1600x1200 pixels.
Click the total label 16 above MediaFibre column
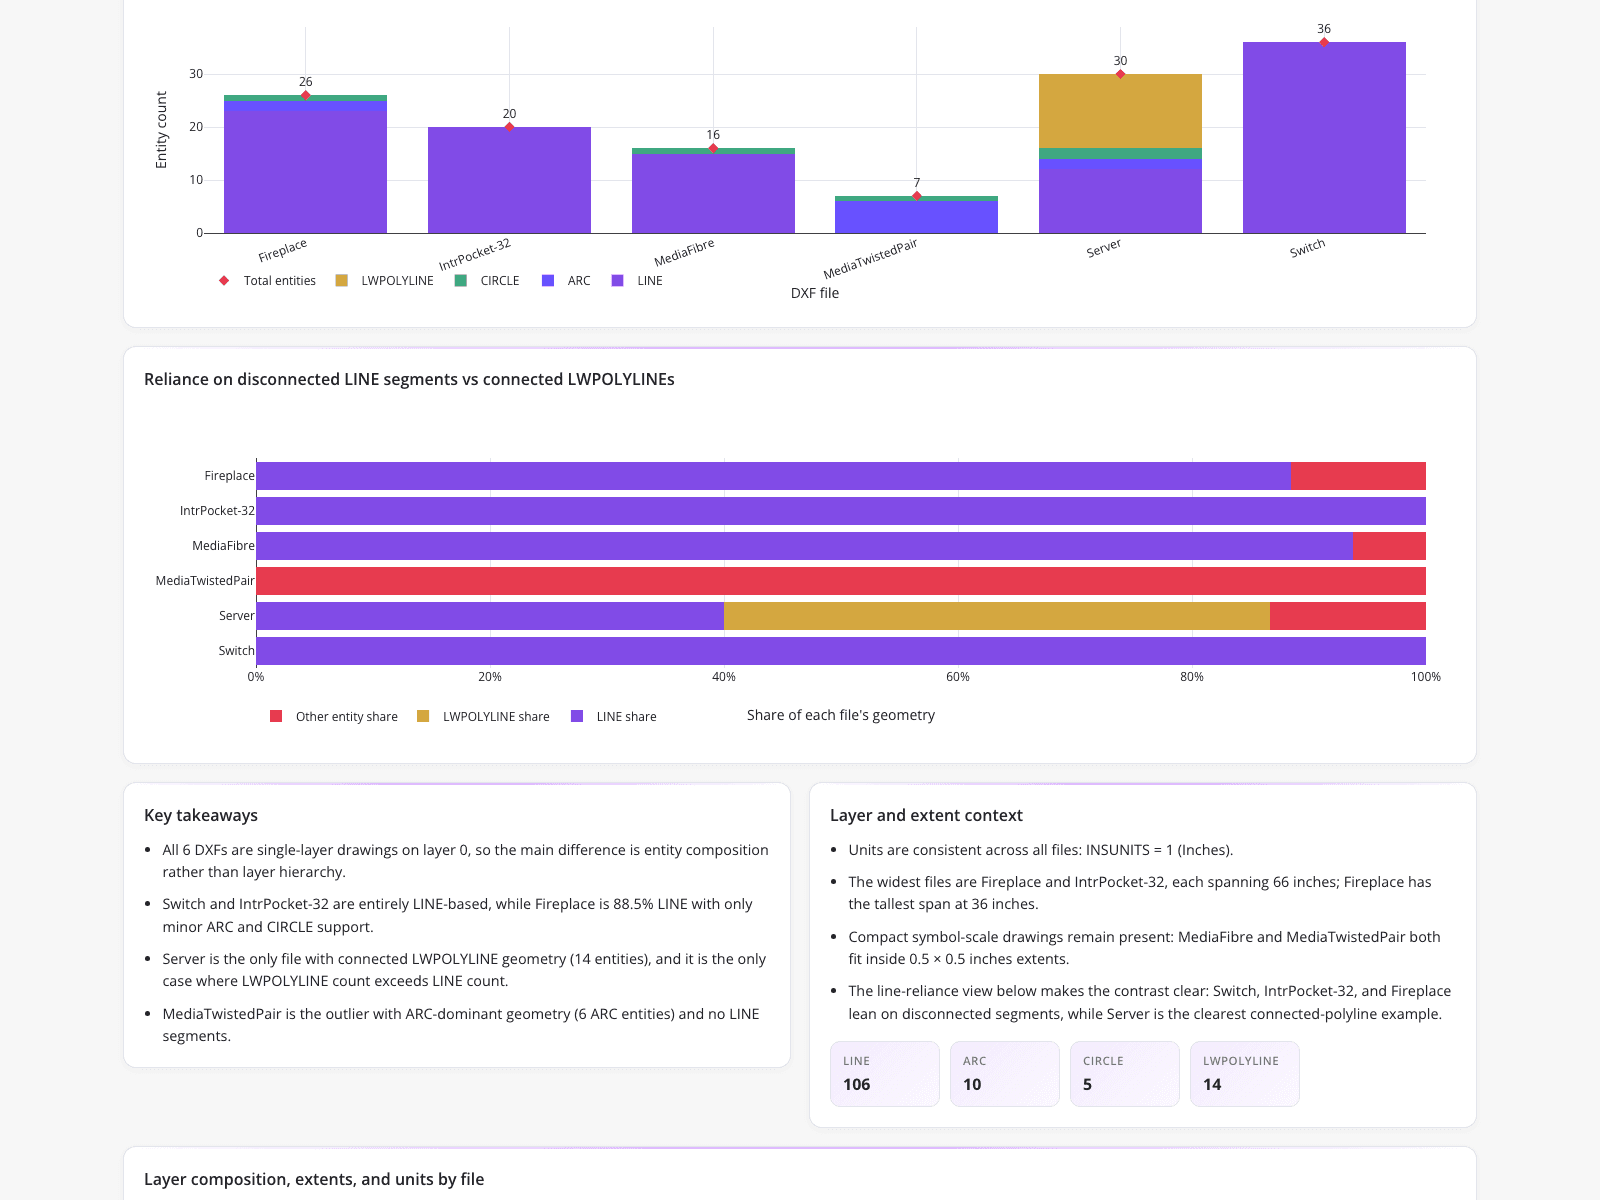tap(713, 135)
